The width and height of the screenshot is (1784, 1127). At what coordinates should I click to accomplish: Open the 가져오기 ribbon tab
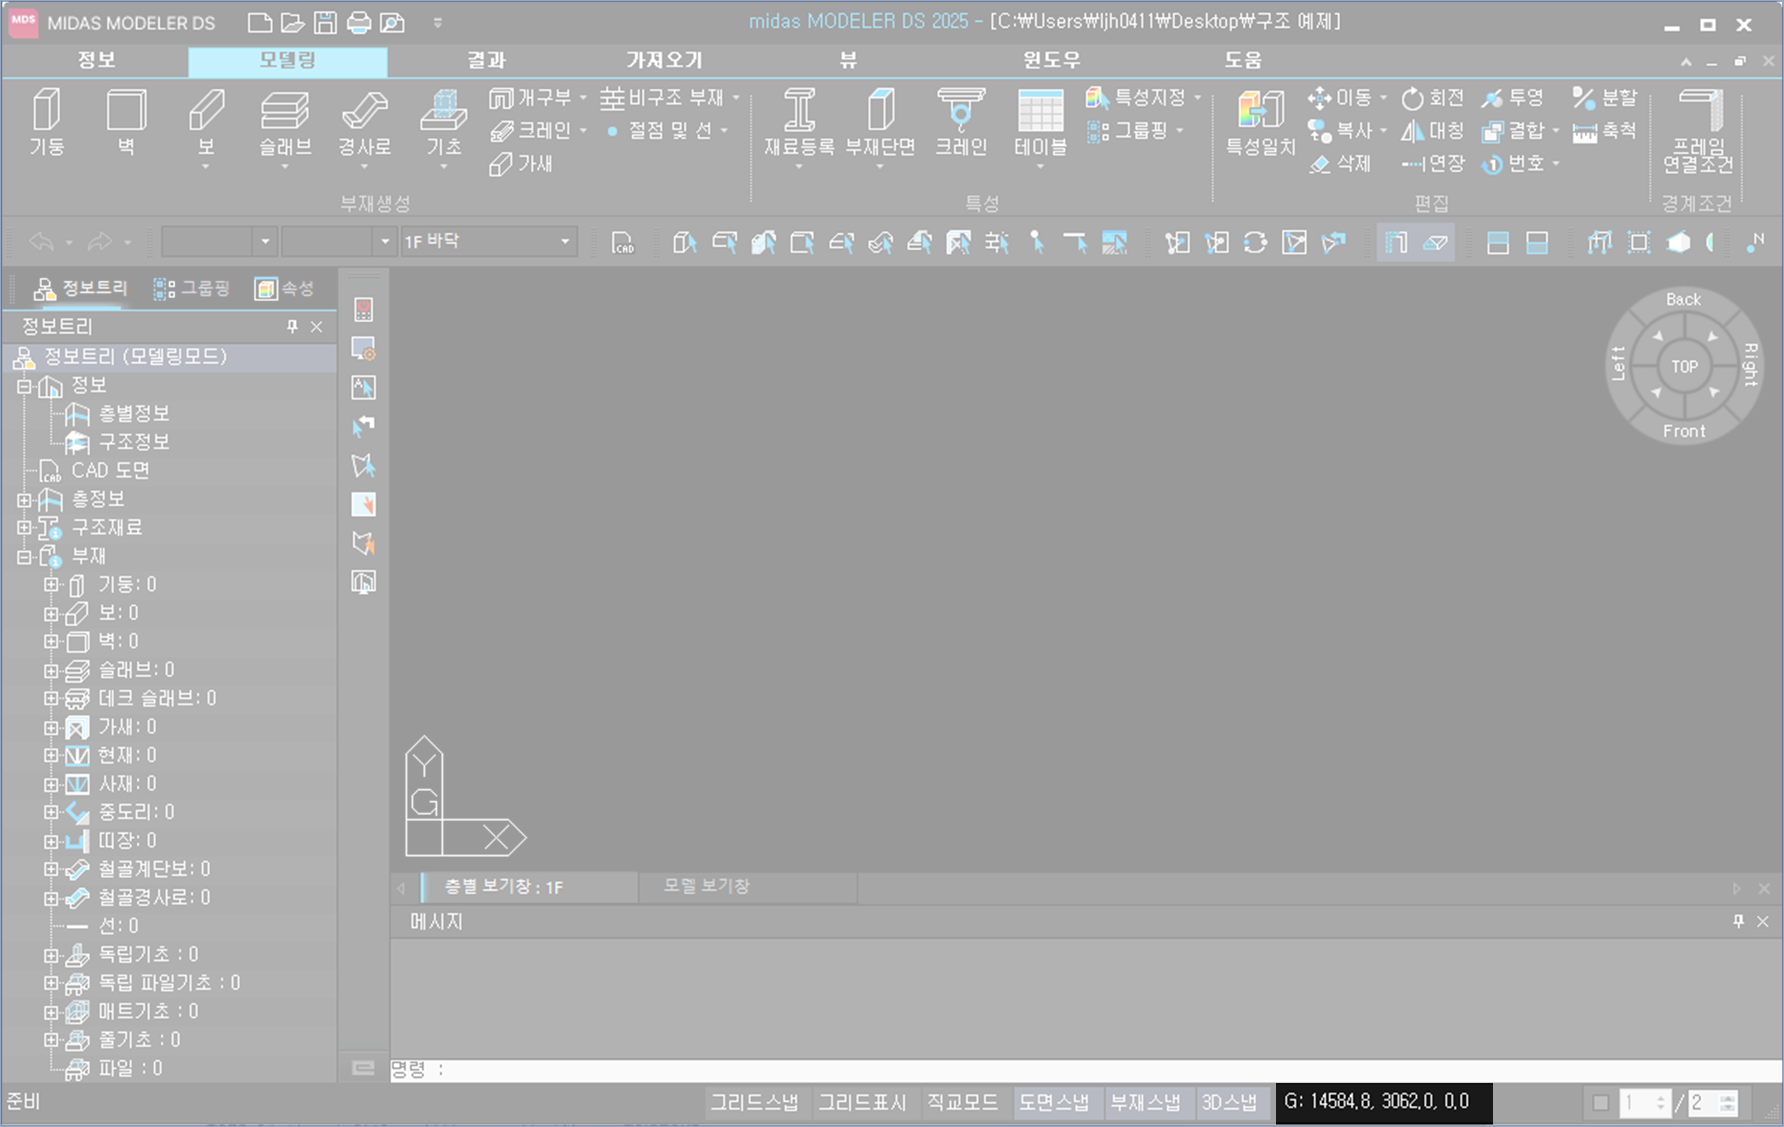point(665,60)
